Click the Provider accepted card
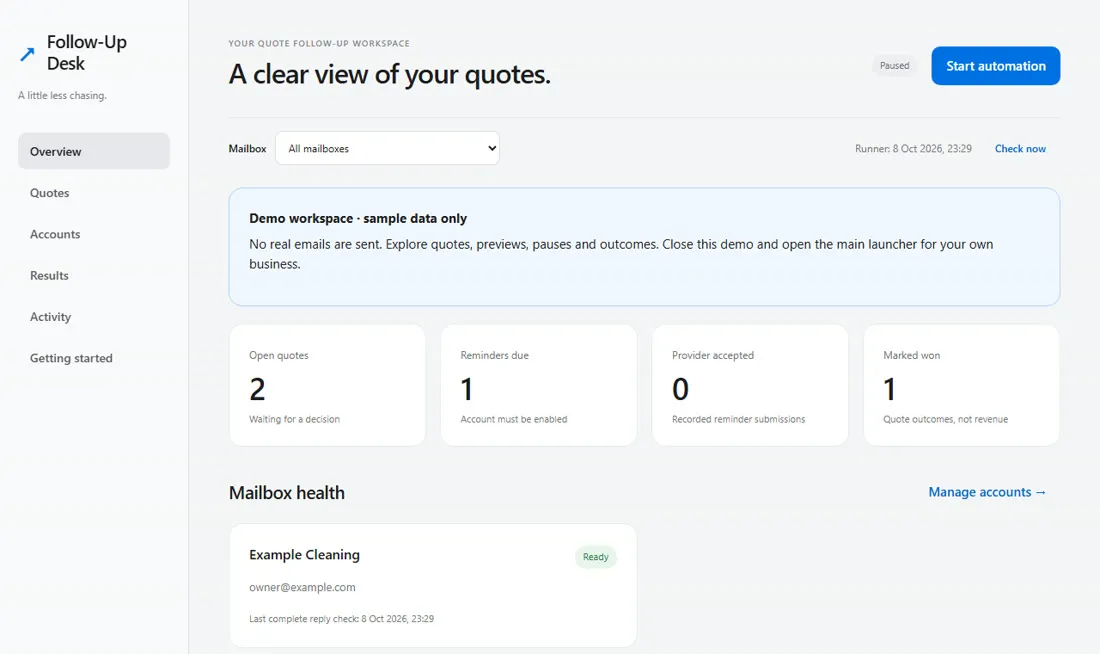The height and width of the screenshot is (654, 1100). tap(750, 385)
